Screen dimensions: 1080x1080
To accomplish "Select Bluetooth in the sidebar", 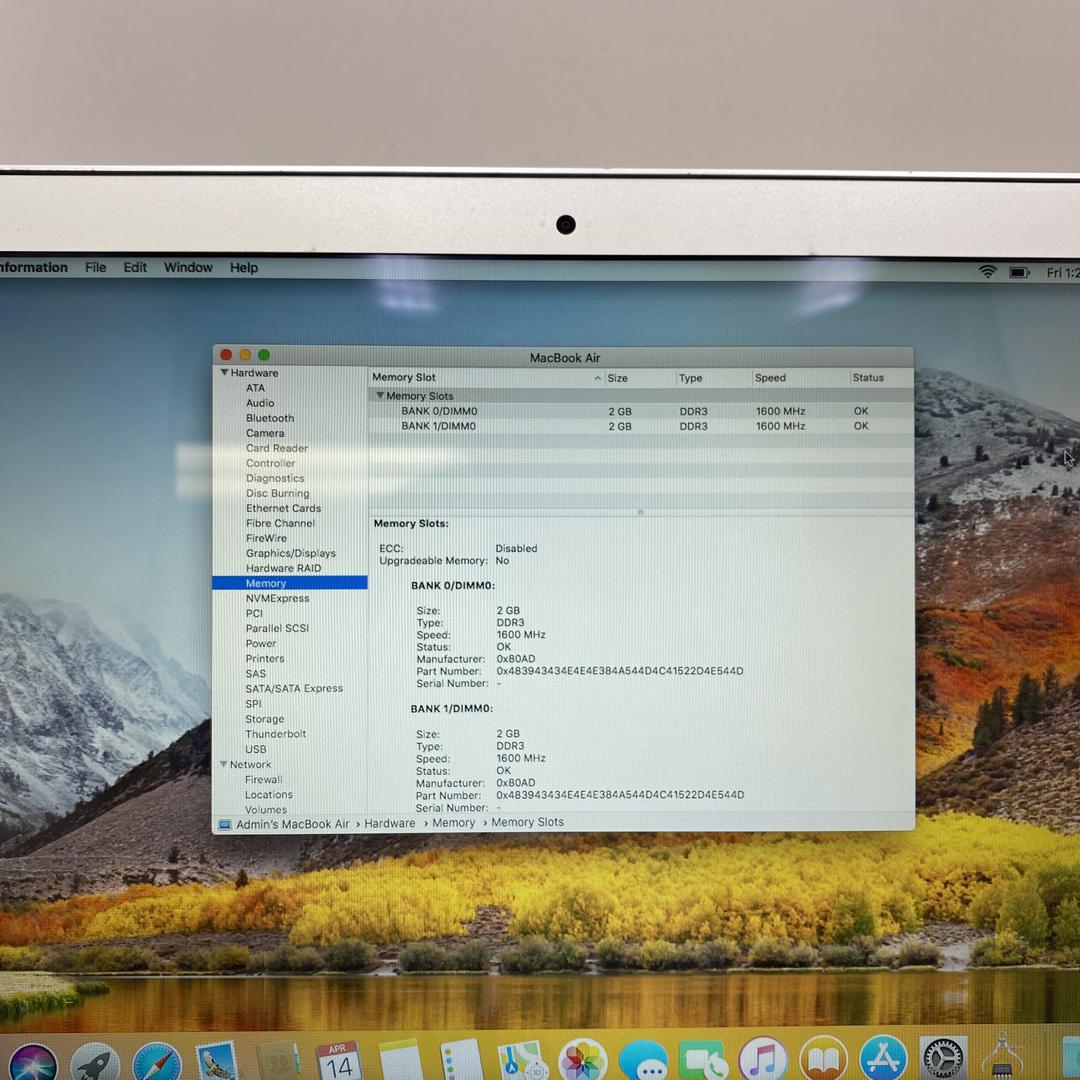I will (x=270, y=418).
